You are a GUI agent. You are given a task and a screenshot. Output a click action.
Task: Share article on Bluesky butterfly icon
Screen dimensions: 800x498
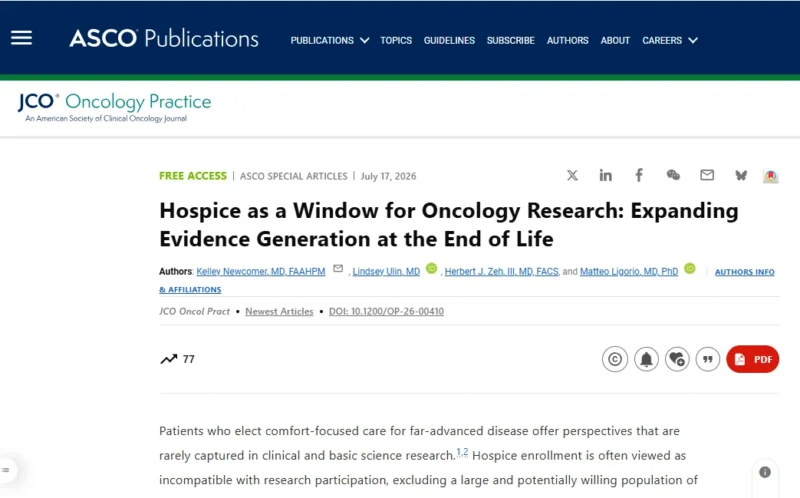coord(741,176)
